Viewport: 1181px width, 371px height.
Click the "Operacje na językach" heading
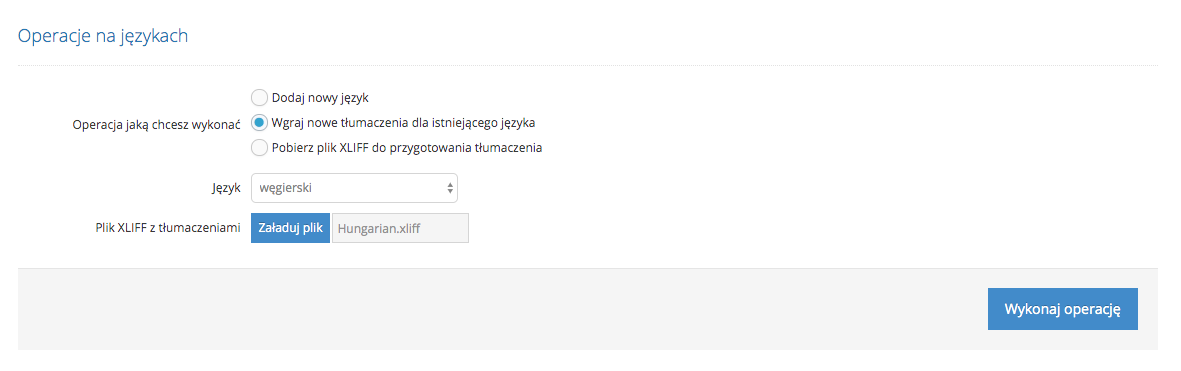pyautogui.click(x=103, y=37)
